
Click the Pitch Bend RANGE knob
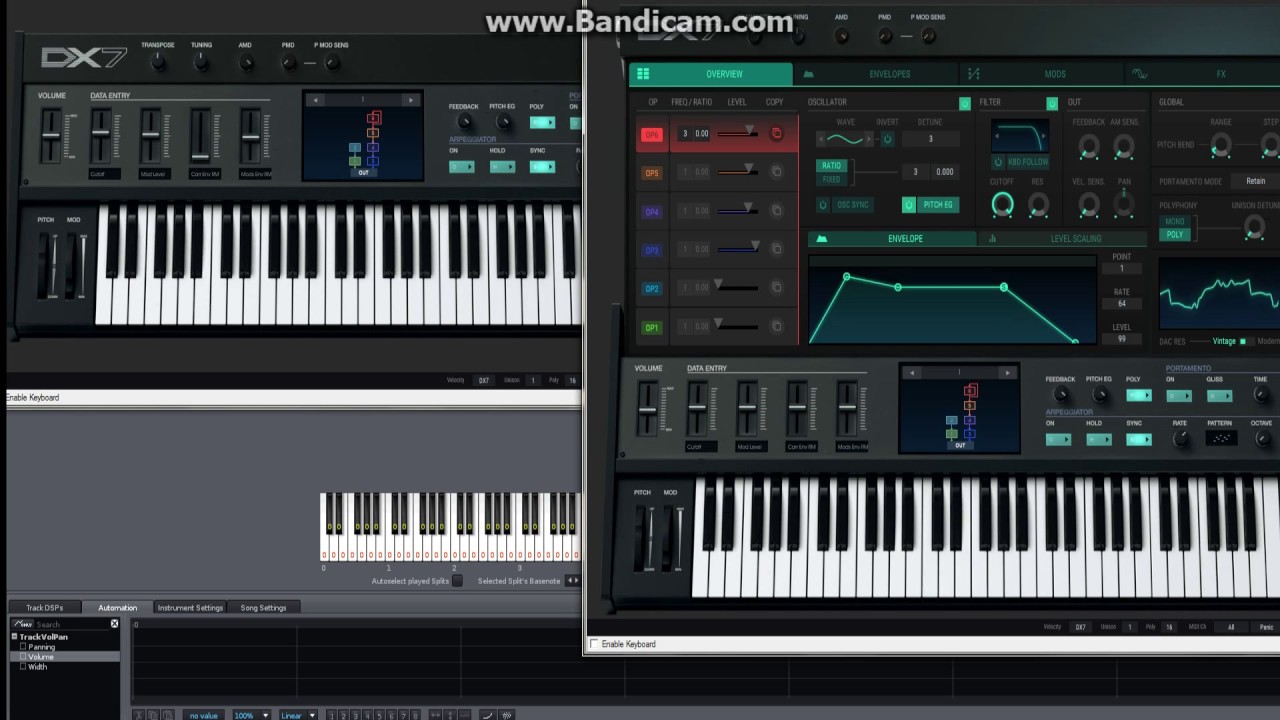tap(1220, 147)
